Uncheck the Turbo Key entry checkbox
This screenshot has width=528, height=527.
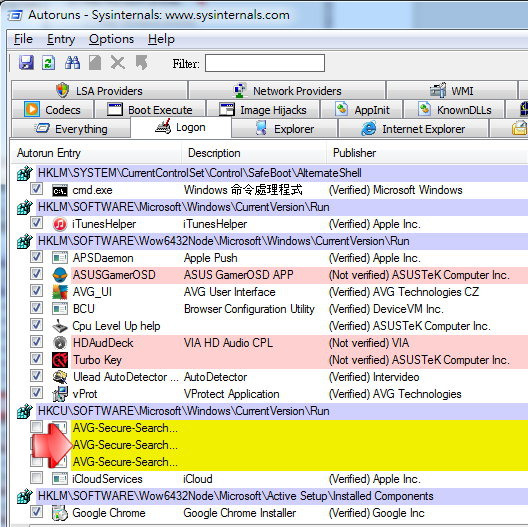click(x=36, y=358)
